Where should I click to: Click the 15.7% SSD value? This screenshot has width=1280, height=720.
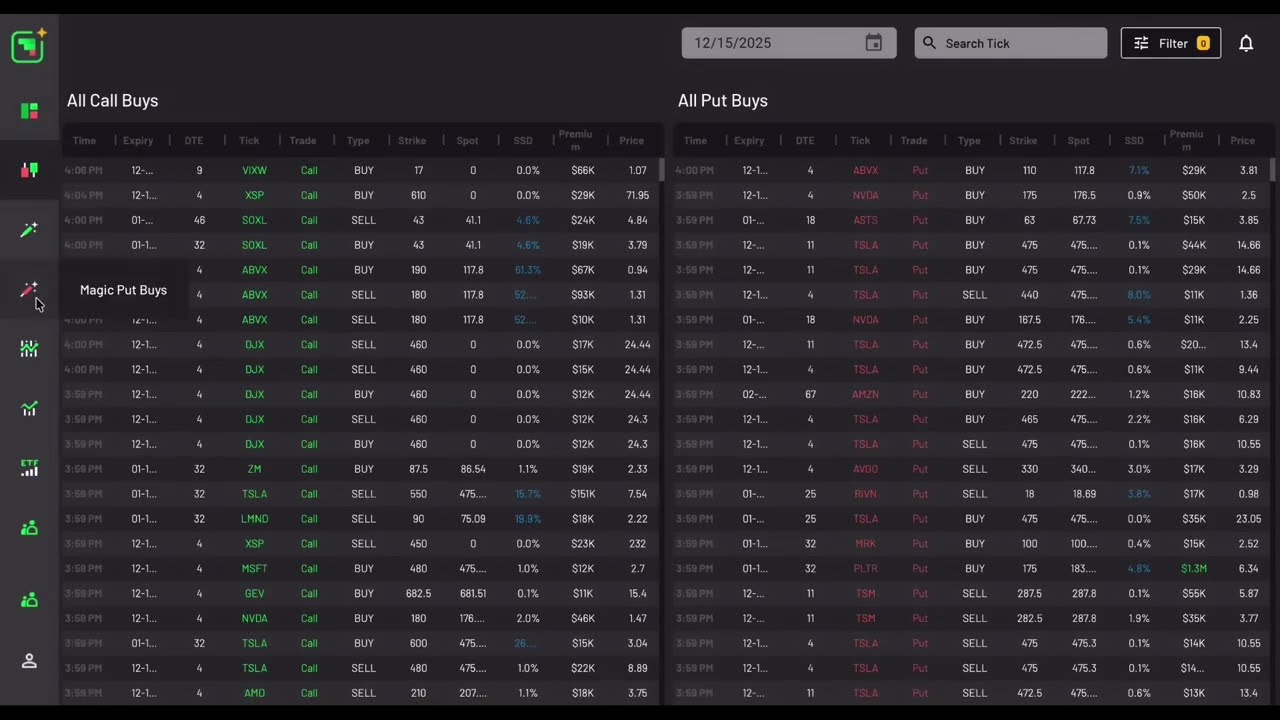coord(528,494)
